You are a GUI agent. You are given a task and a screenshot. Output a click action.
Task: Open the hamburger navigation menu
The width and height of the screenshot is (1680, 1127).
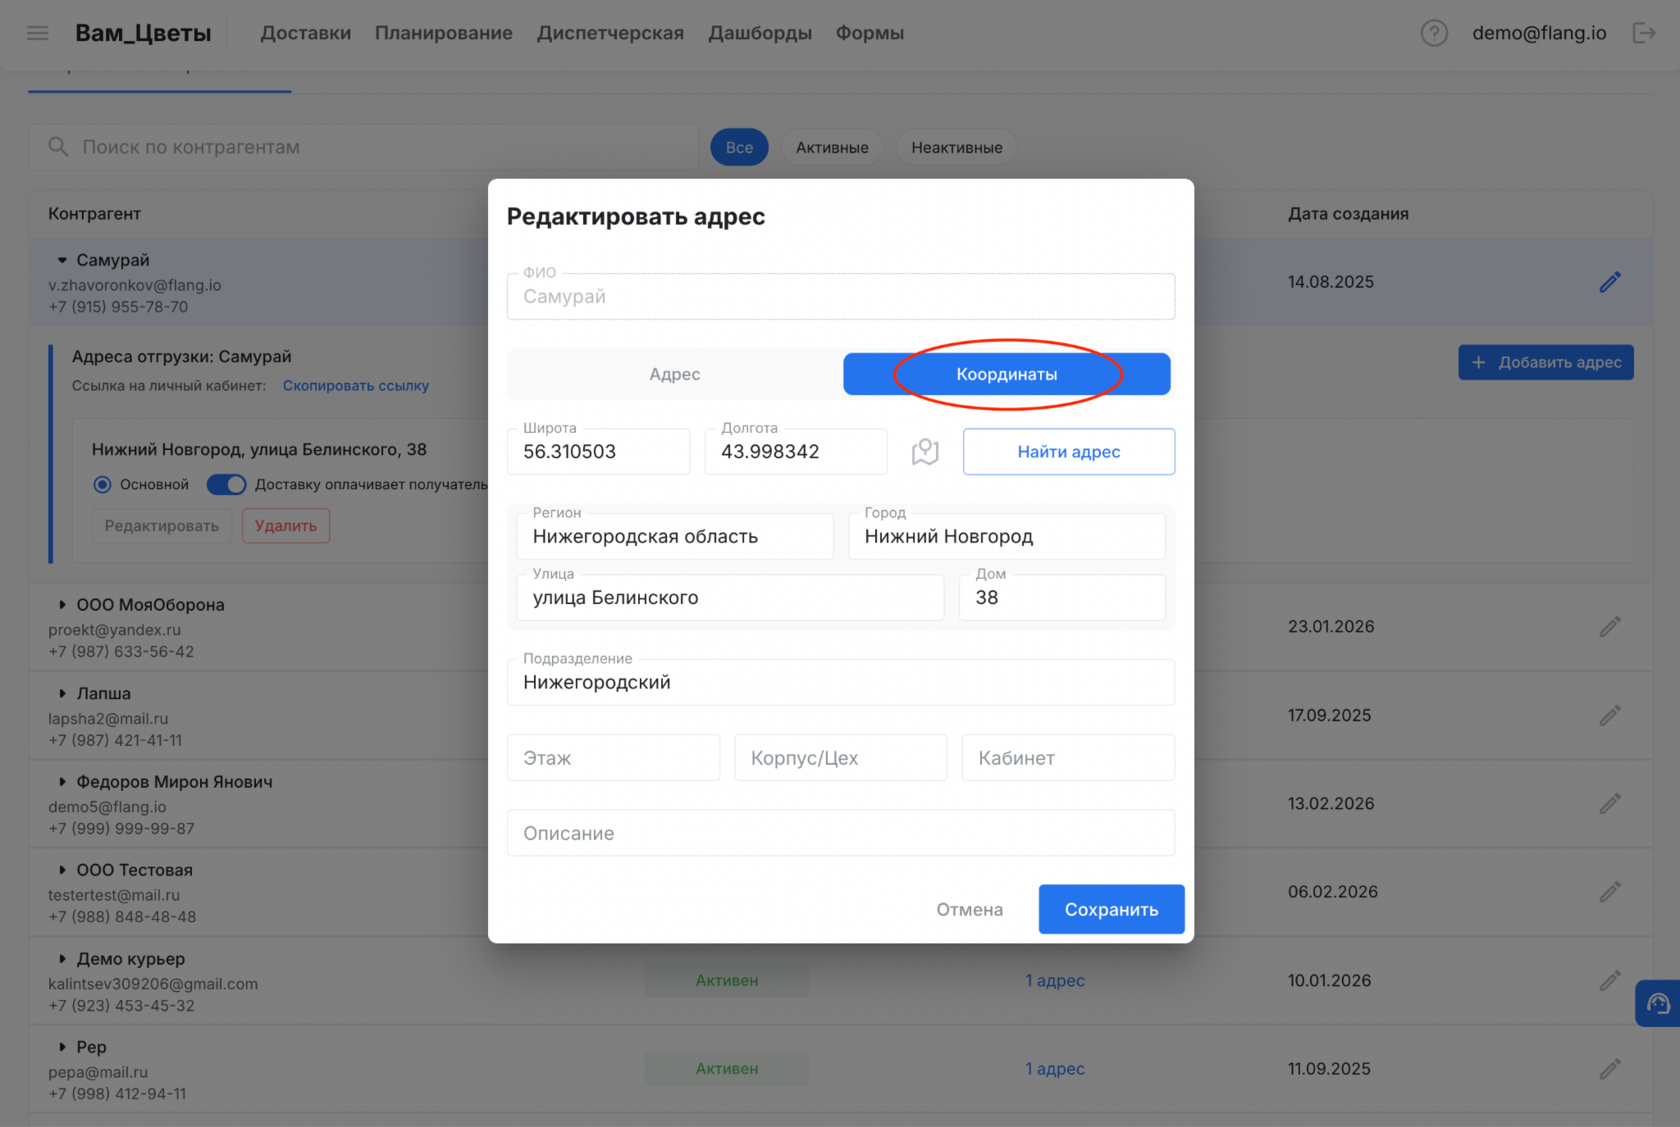pos(37,32)
